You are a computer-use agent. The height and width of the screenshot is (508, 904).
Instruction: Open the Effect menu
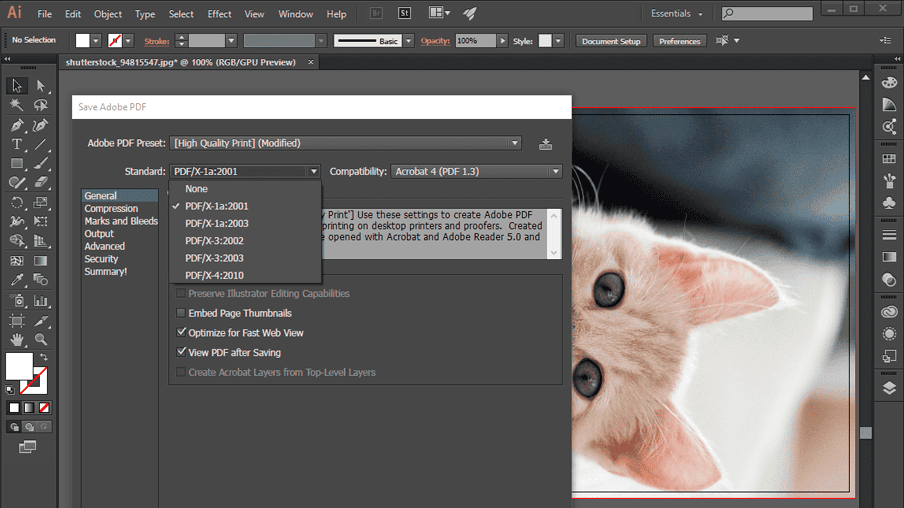click(219, 14)
